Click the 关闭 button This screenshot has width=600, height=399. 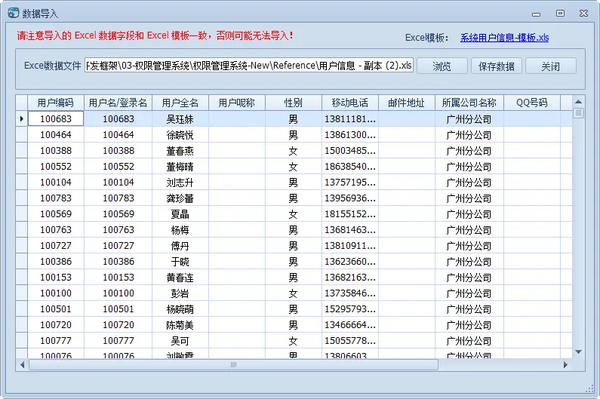click(551, 66)
